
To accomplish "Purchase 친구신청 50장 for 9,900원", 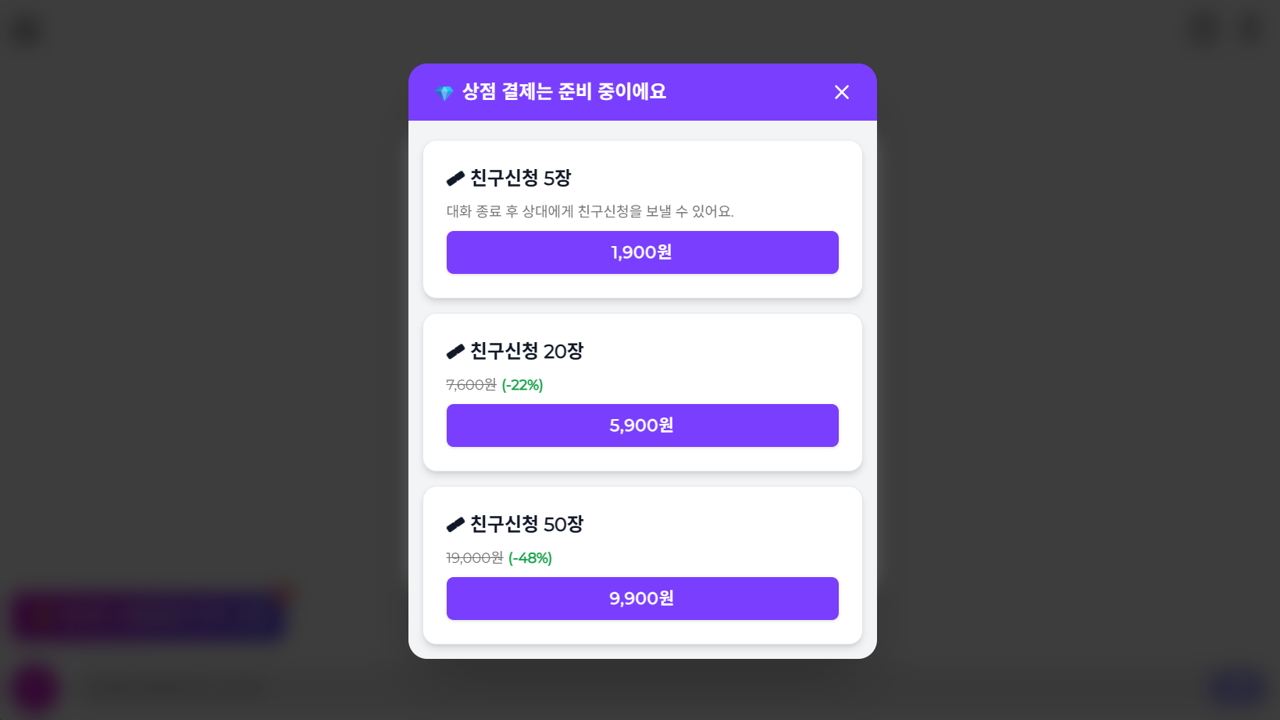I will pos(642,598).
